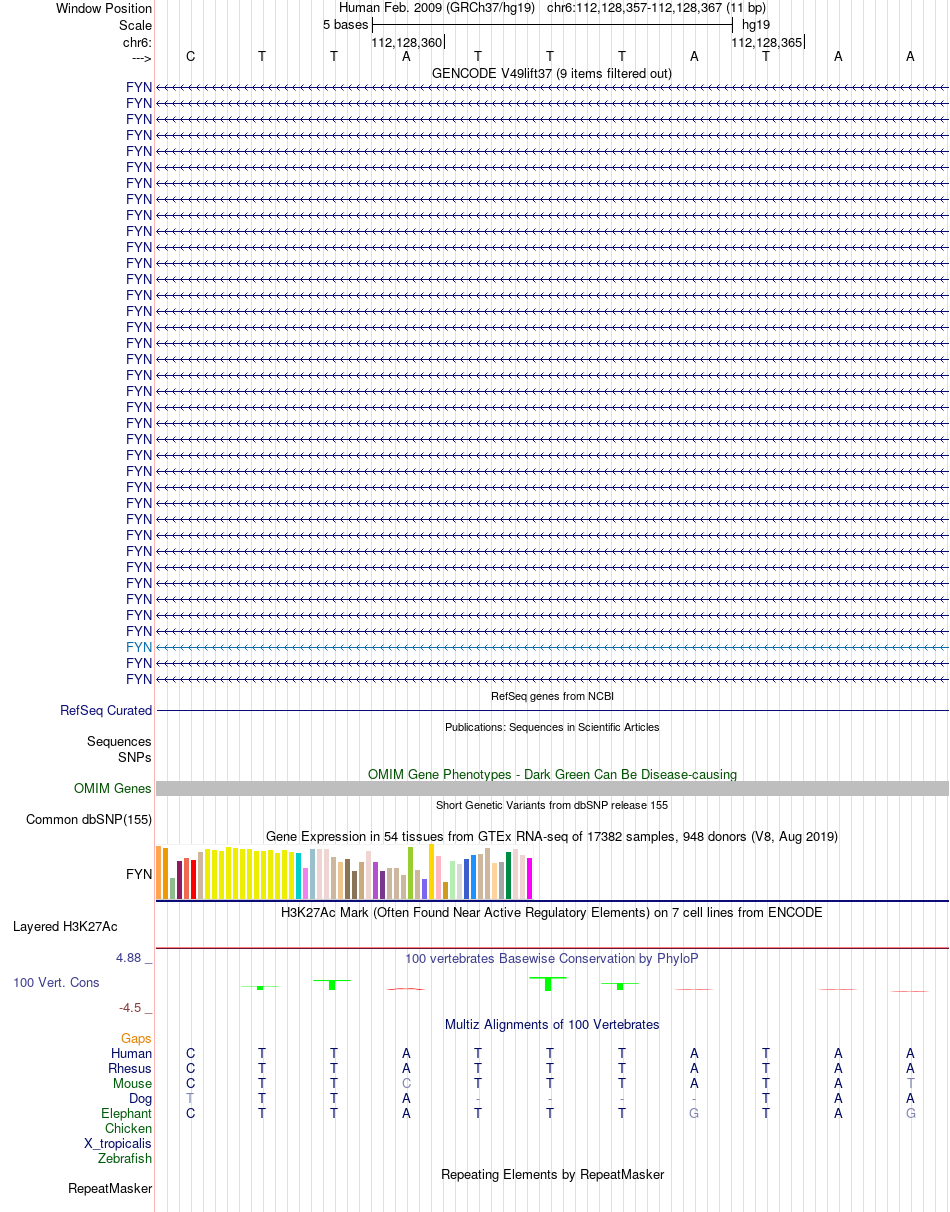Image resolution: width=950 pixels, height=1212 pixels.
Task: Click the gray OMIM Genes item bar
Action: [552, 789]
